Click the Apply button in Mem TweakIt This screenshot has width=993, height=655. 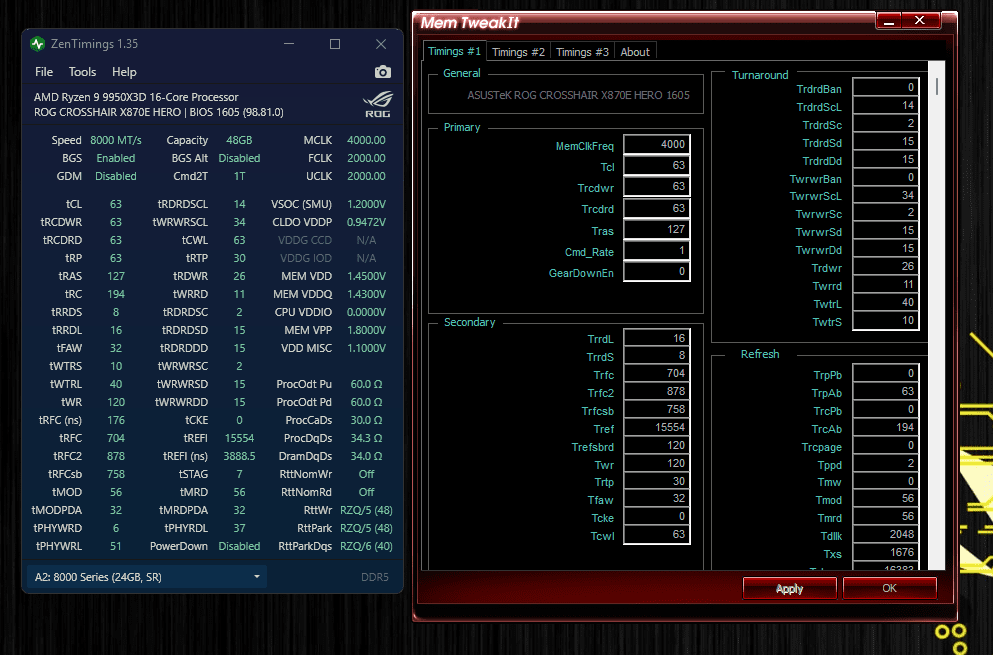click(x=789, y=588)
